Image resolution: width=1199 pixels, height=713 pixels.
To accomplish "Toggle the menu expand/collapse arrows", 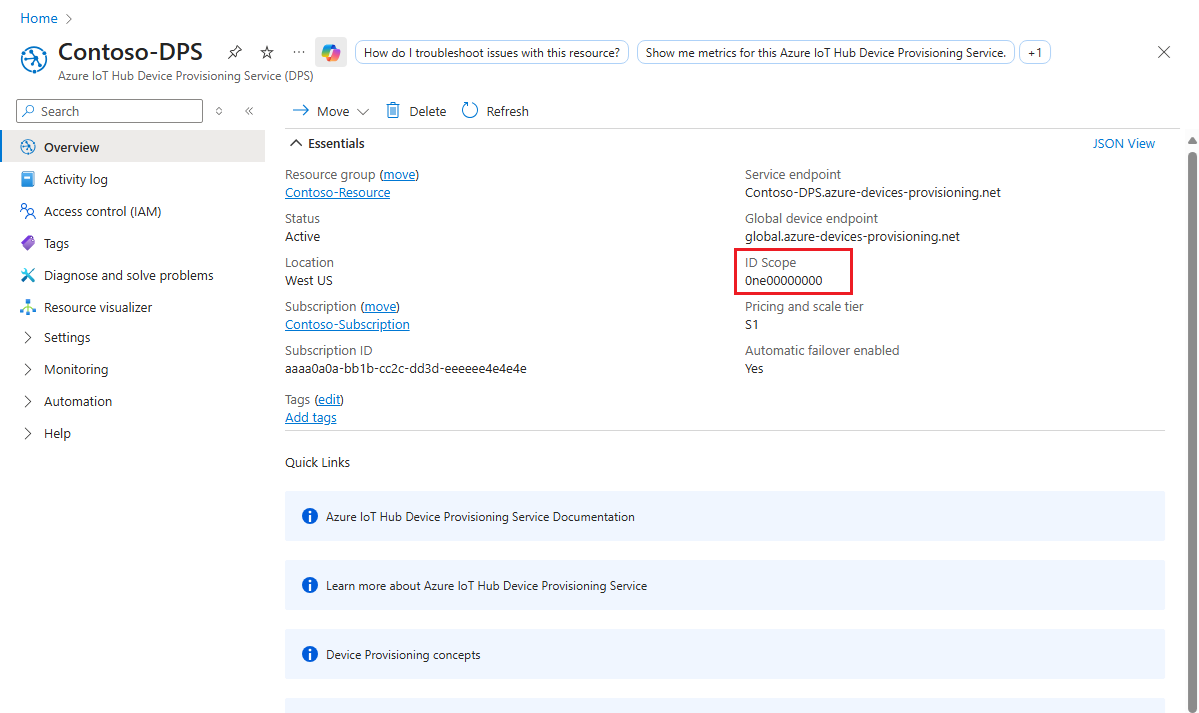I will point(219,111).
